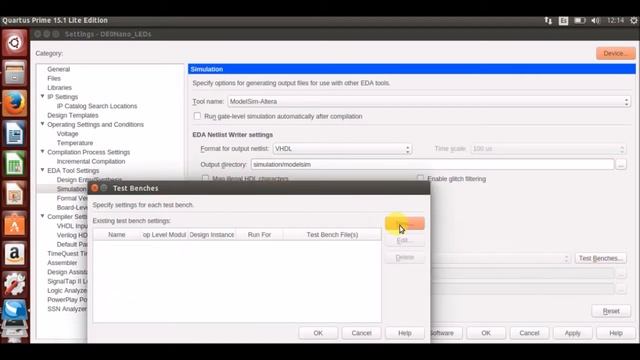Click the Reset button
640x360 pixels.
611,311
